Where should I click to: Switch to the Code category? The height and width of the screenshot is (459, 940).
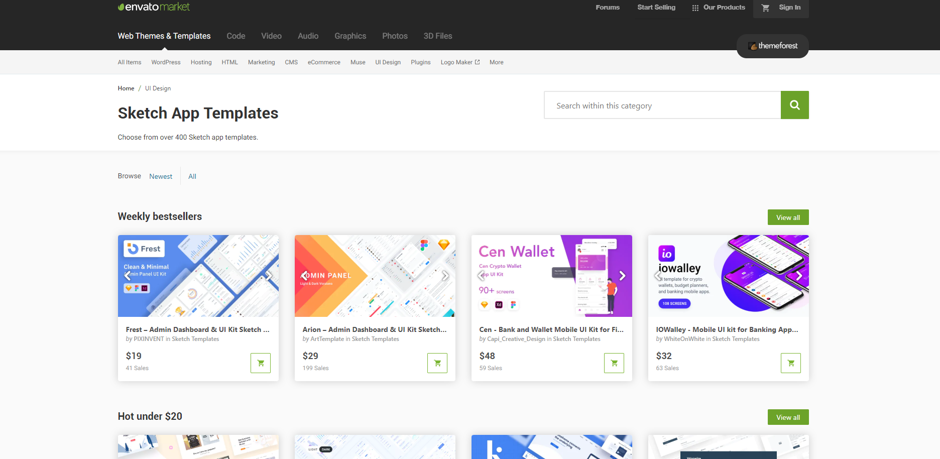(x=236, y=36)
